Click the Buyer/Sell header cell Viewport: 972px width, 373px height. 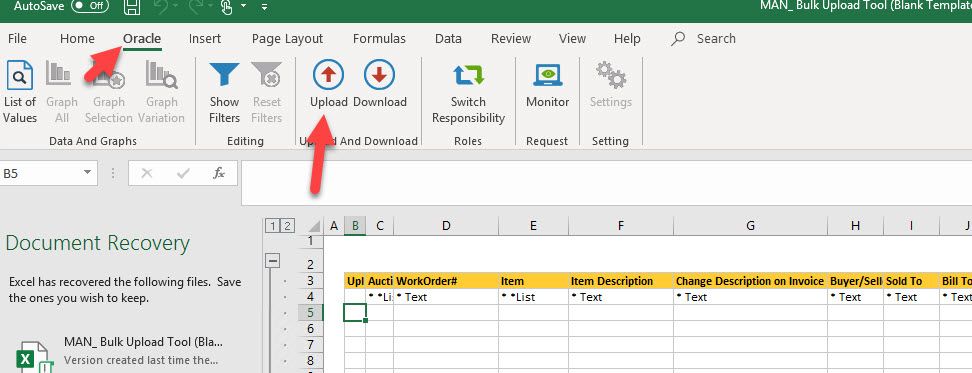coord(855,281)
